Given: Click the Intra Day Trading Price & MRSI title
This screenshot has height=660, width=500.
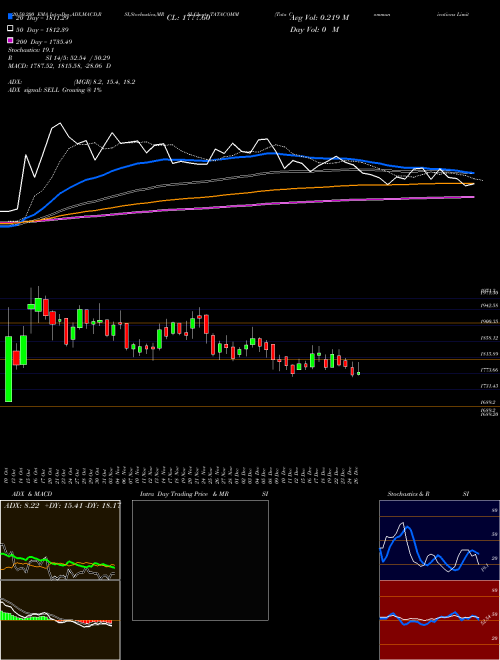Looking at the screenshot, I should coord(204,494).
